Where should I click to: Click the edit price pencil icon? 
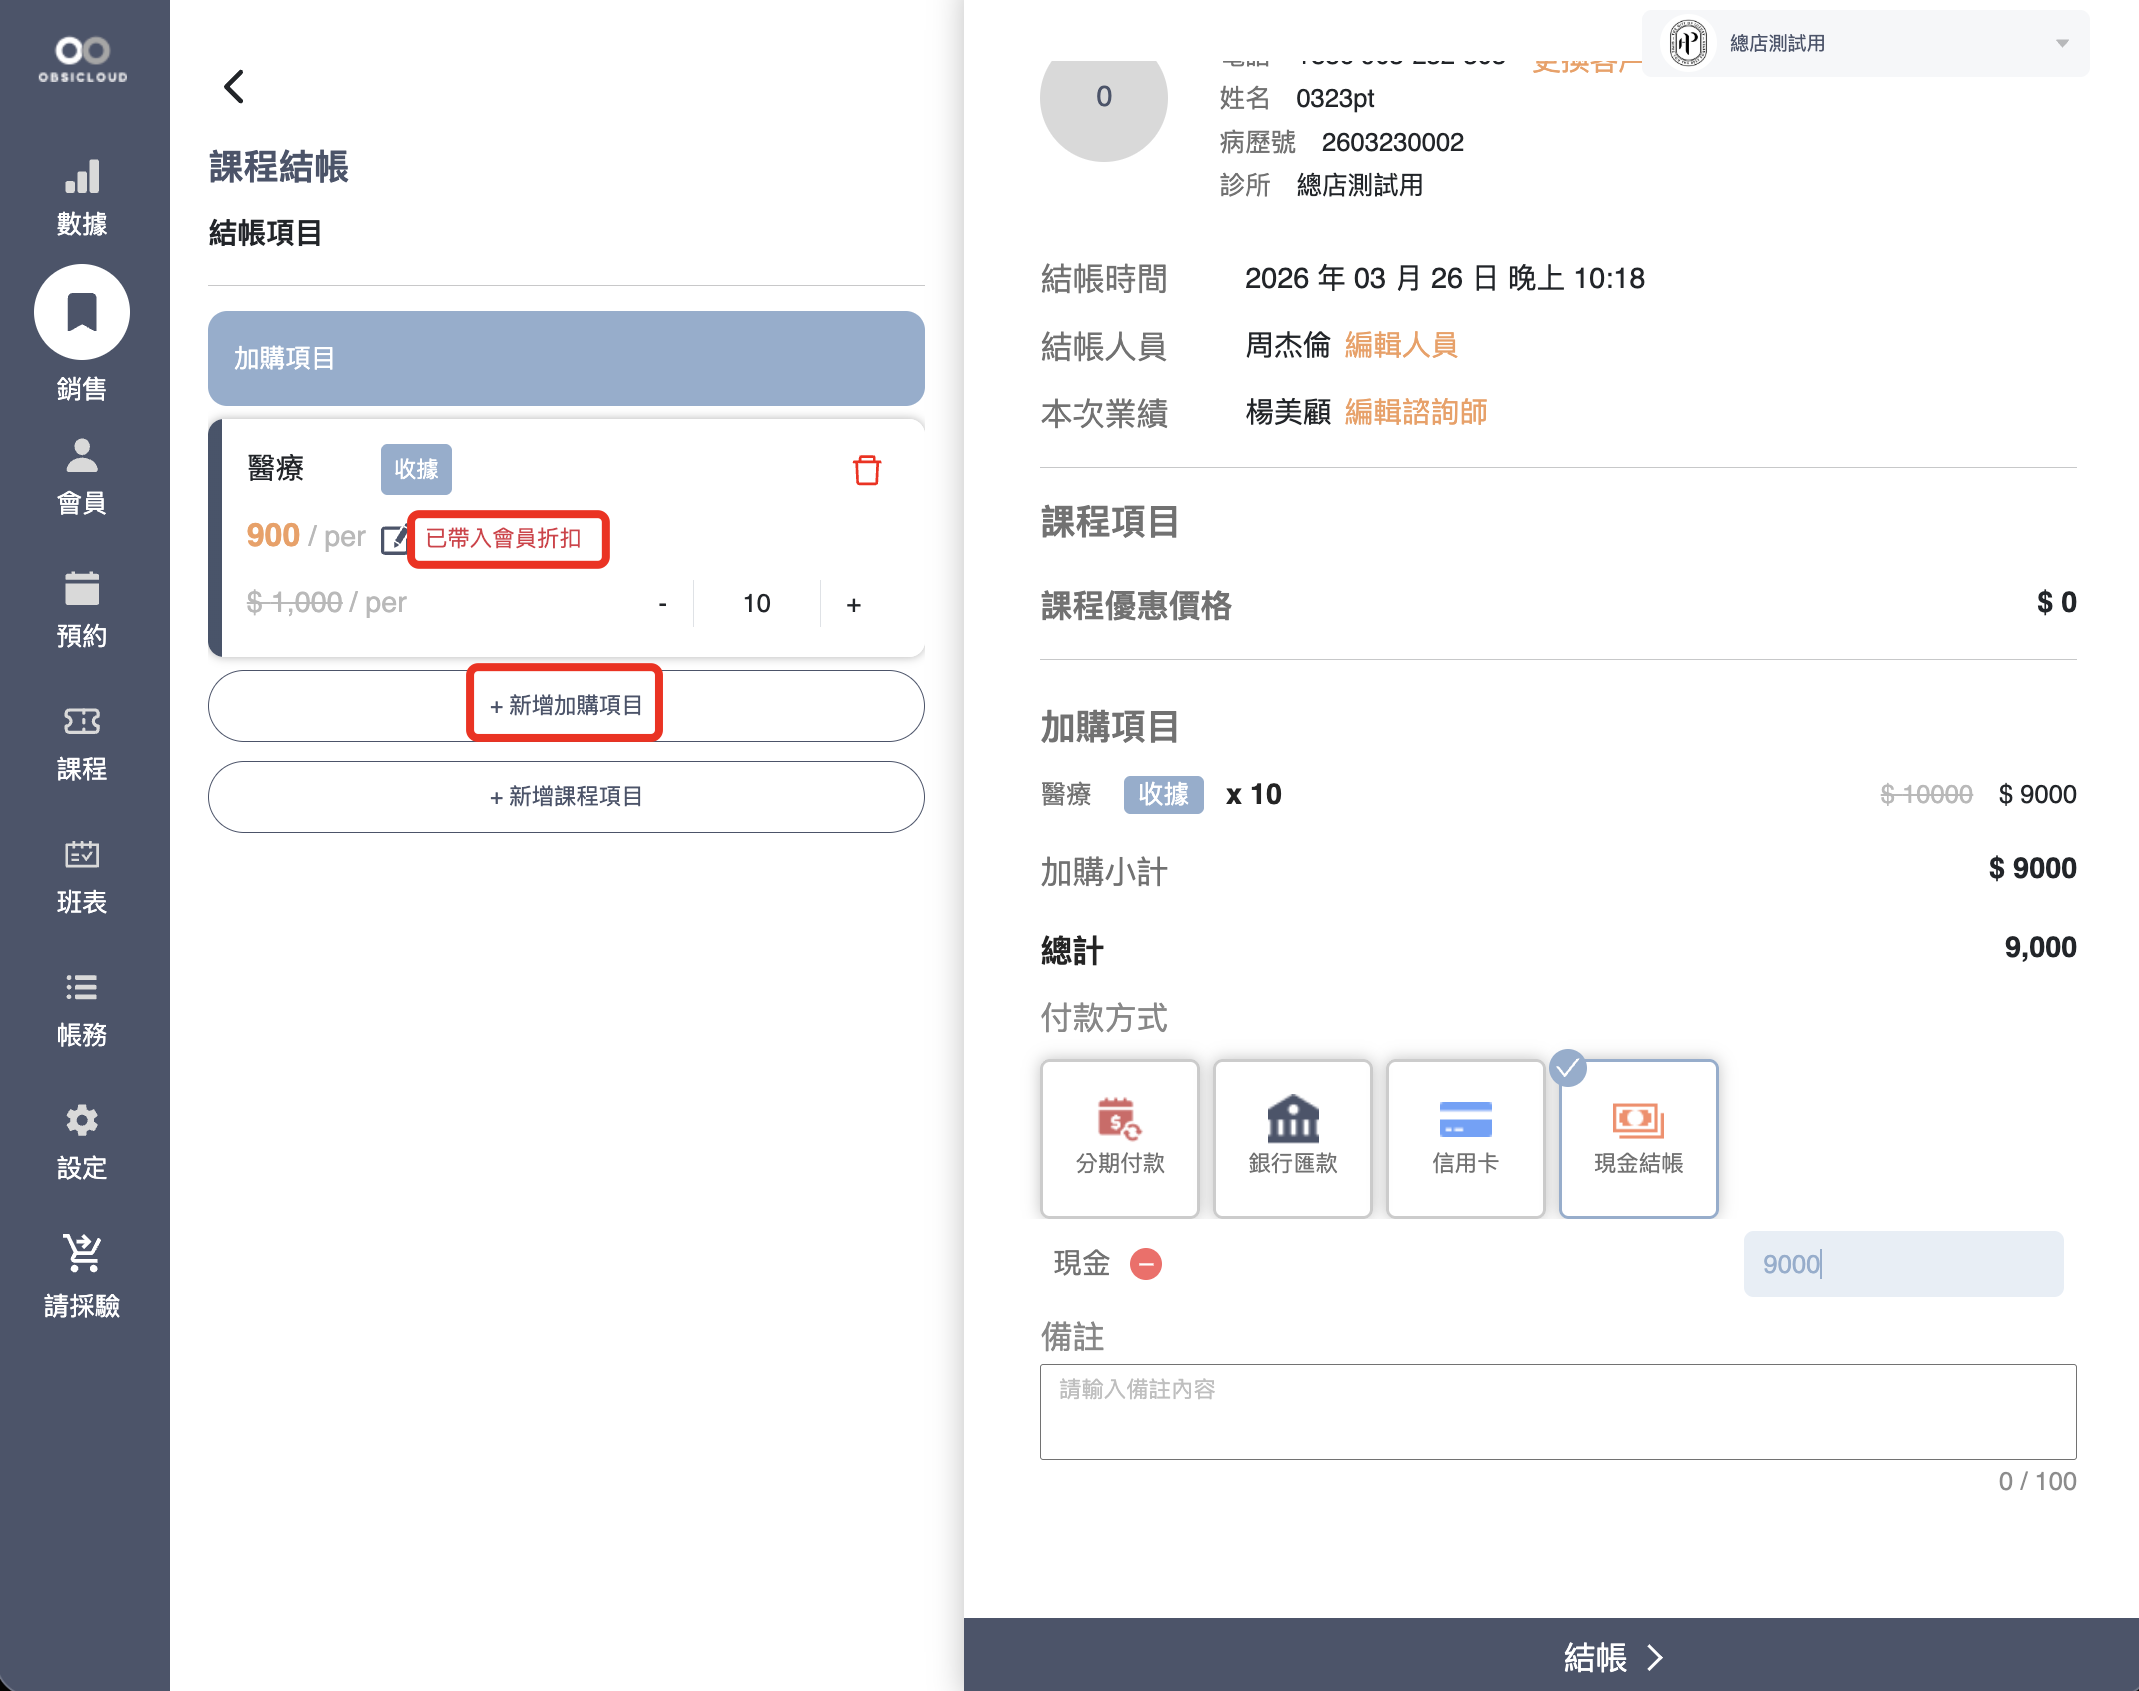[x=394, y=539]
